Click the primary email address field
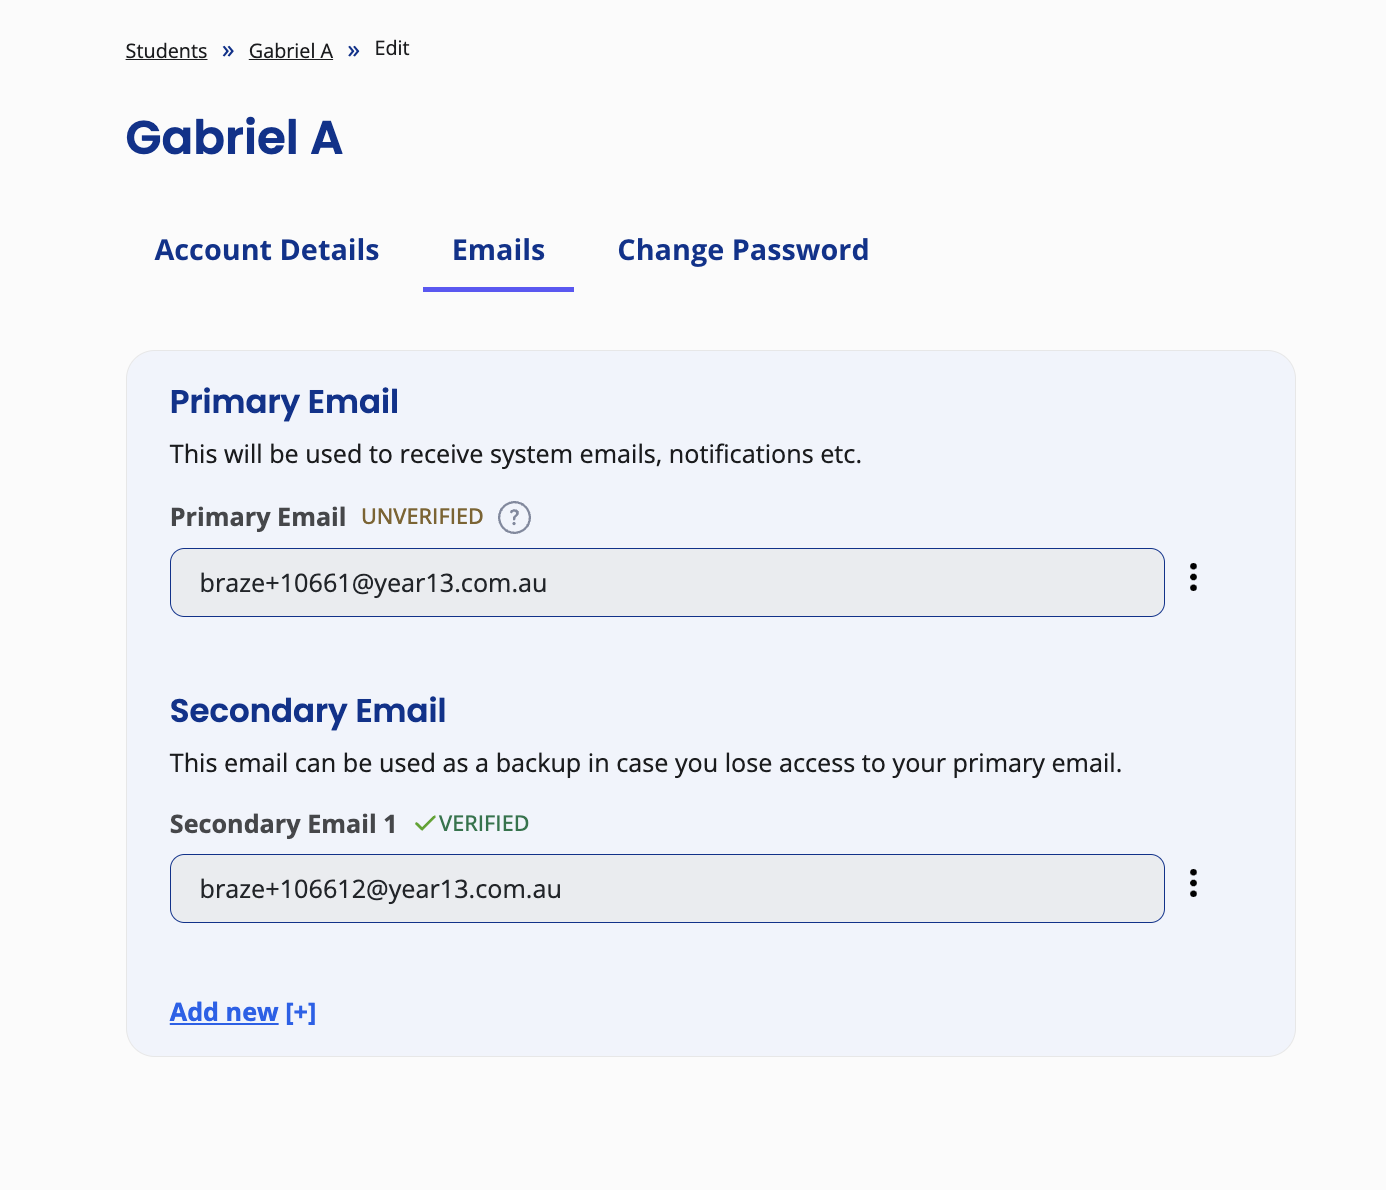1386x1190 pixels. 667,582
